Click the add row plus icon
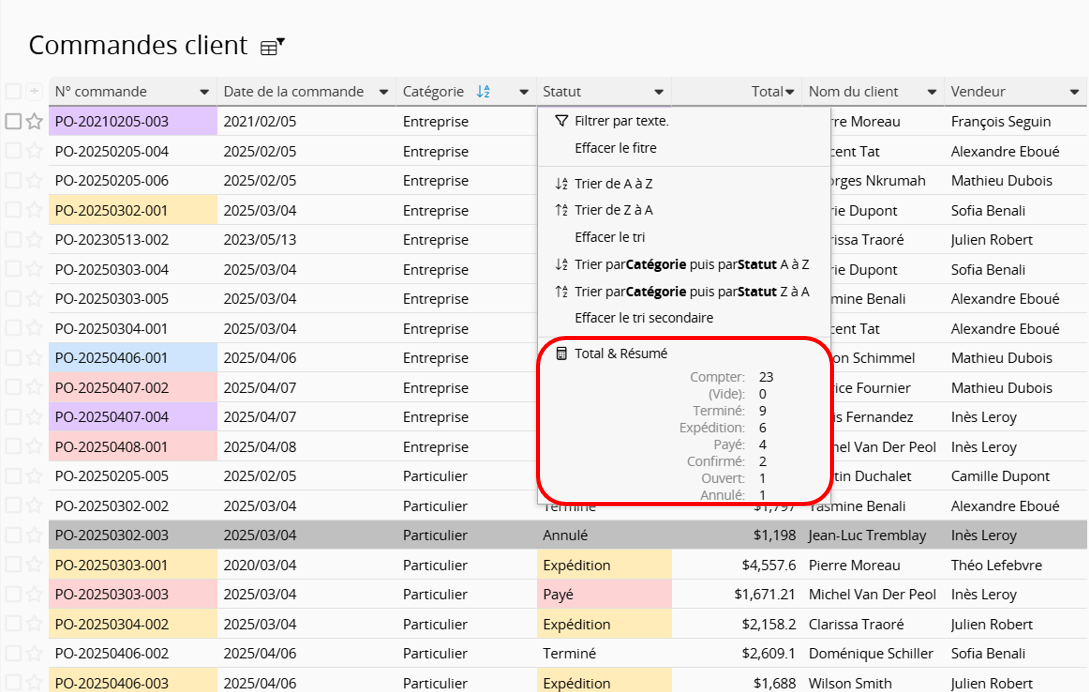Screen dimensions: 1089x692 (x=34, y=92)
